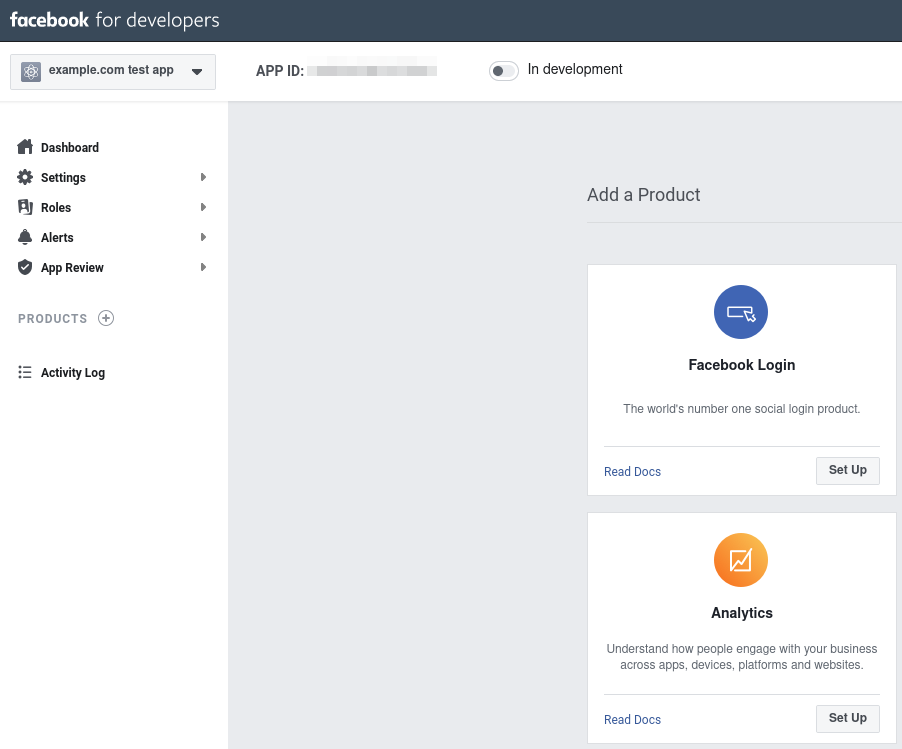The image size is (902, 749).
Task: Read Docs for Analytics
Action: click(x=632, y=720)
